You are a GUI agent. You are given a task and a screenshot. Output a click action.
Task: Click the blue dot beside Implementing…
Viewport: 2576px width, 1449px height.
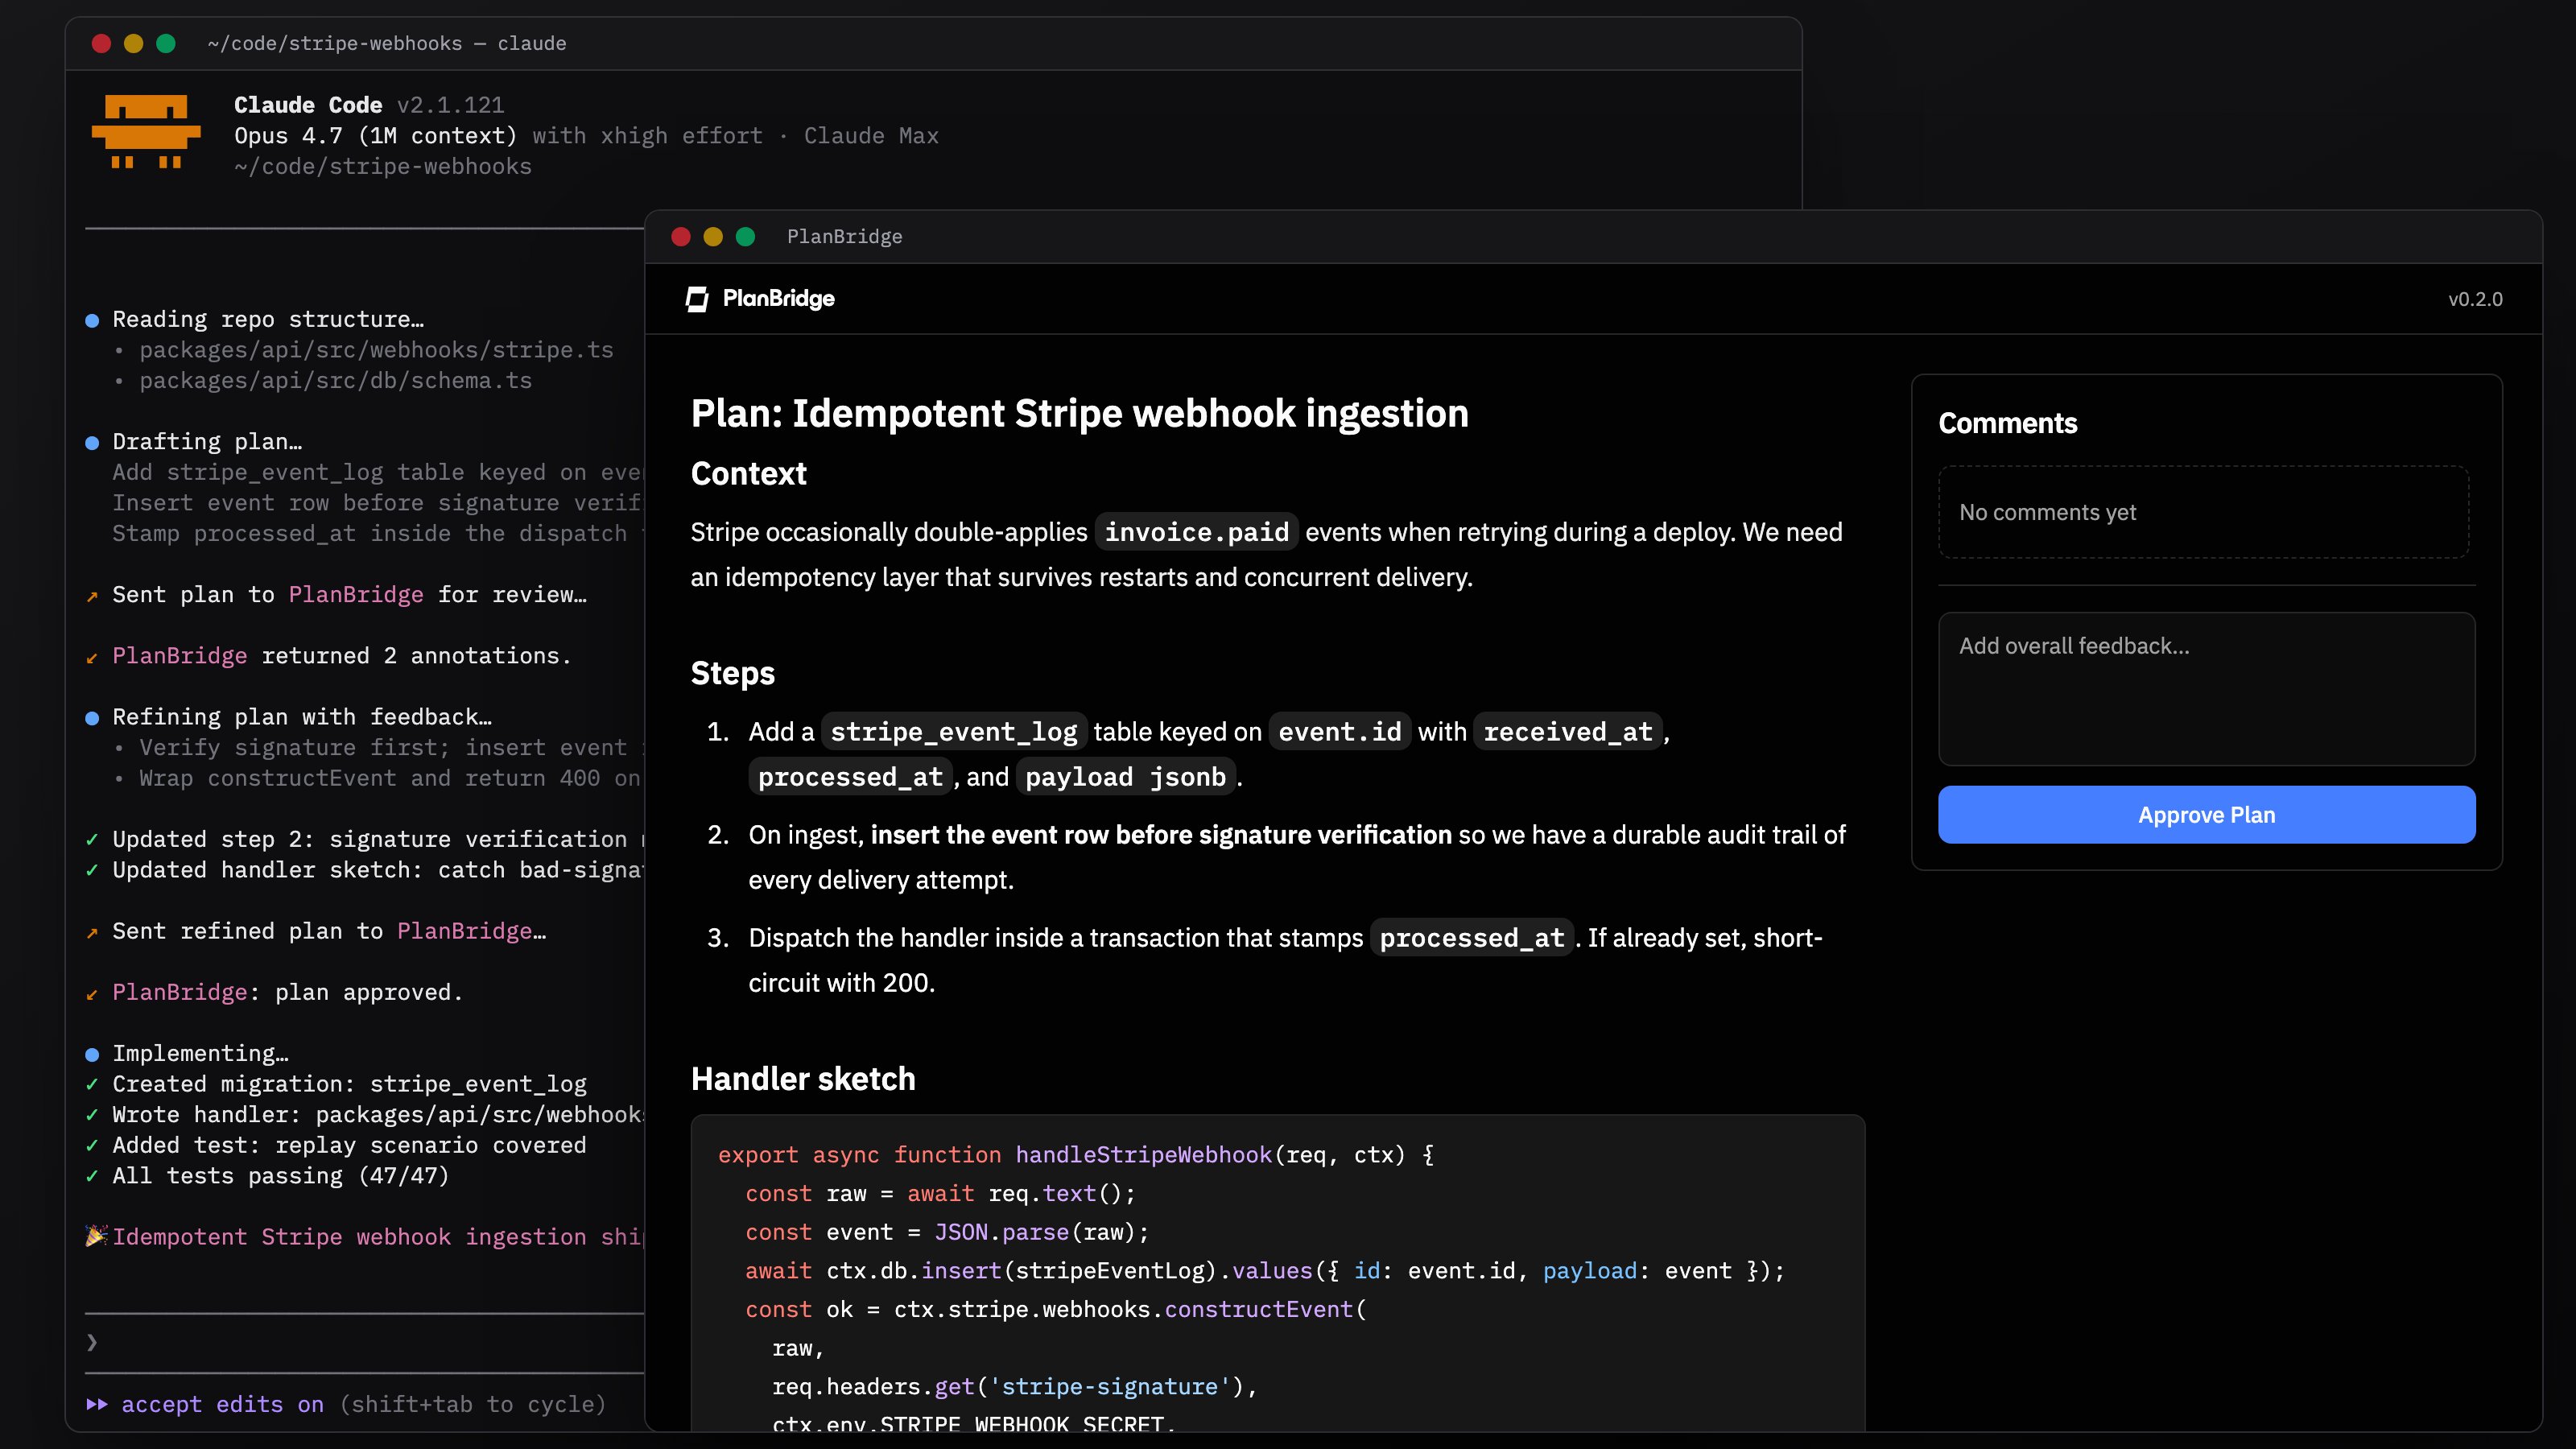92,1054
